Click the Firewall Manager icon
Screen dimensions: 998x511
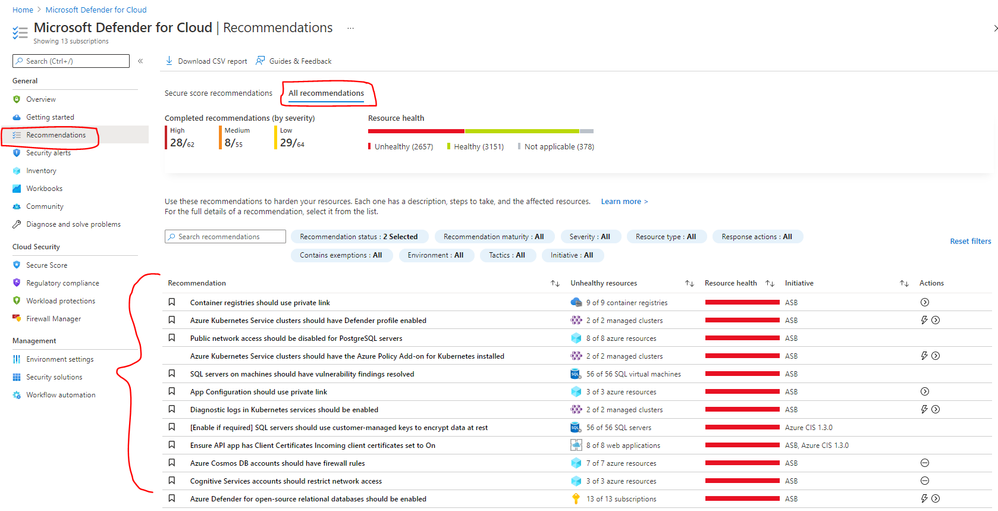(17, 318)
